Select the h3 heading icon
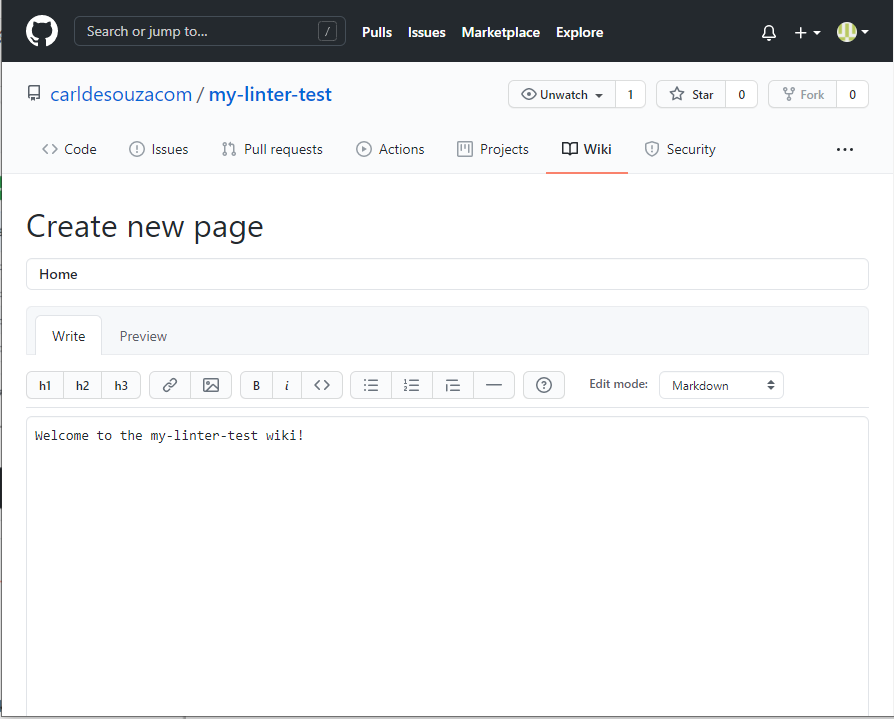Screen dimensions: 894x719 click(x=121, y=385)
